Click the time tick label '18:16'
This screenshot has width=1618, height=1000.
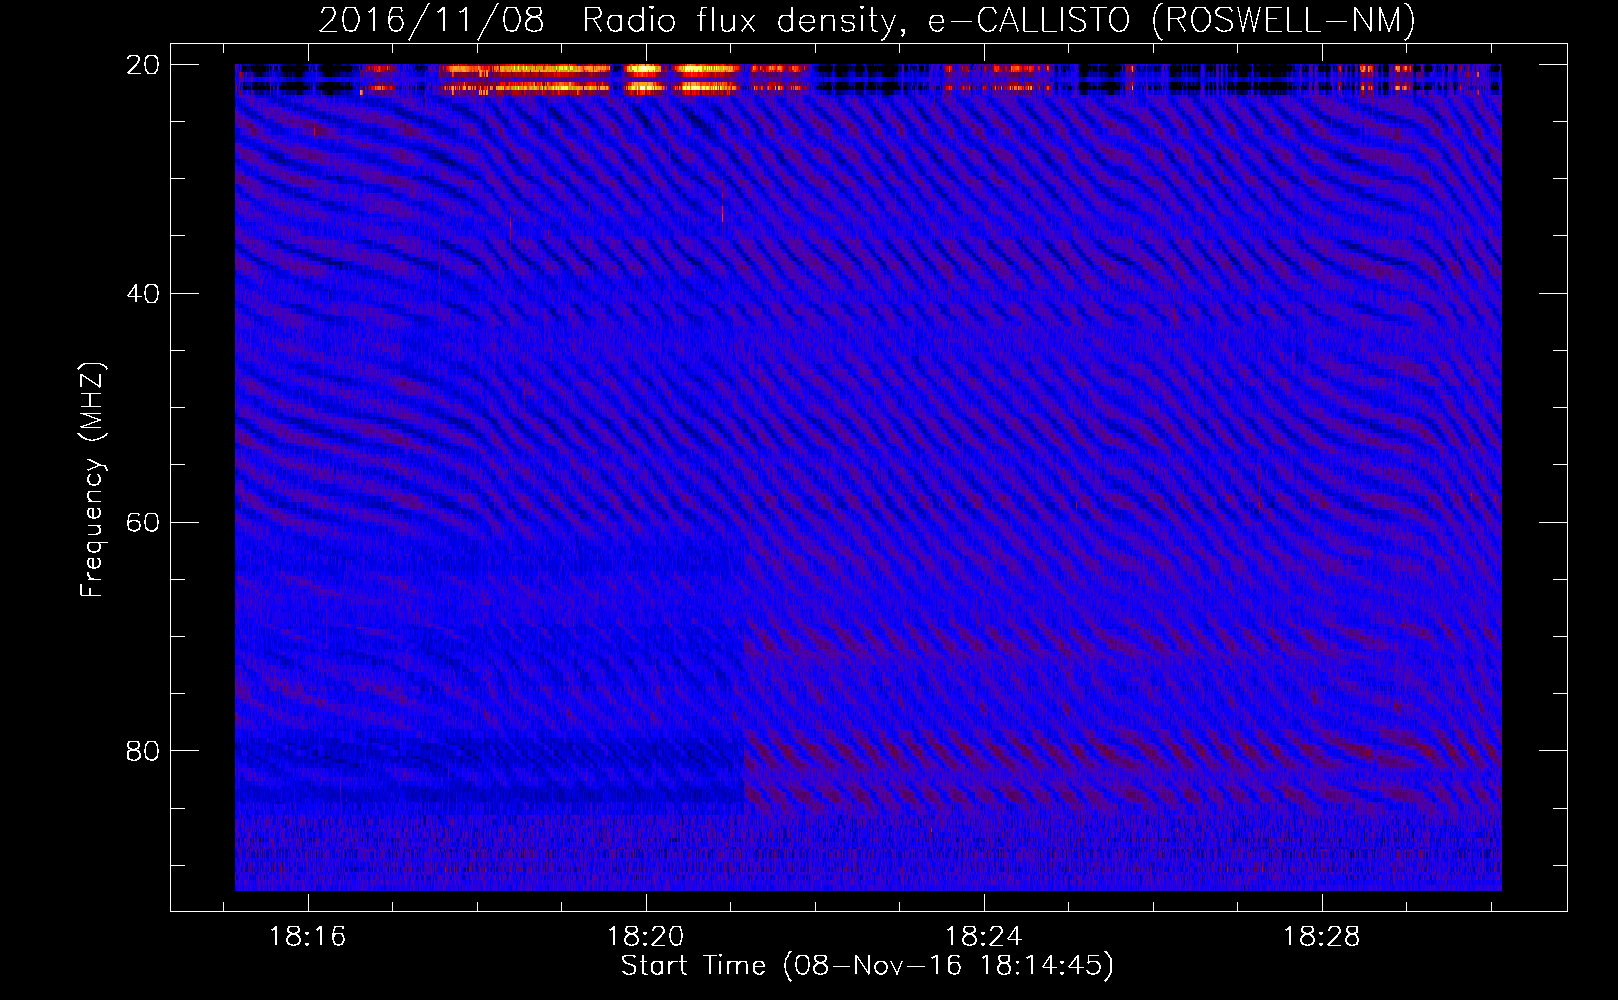point(308,937)
